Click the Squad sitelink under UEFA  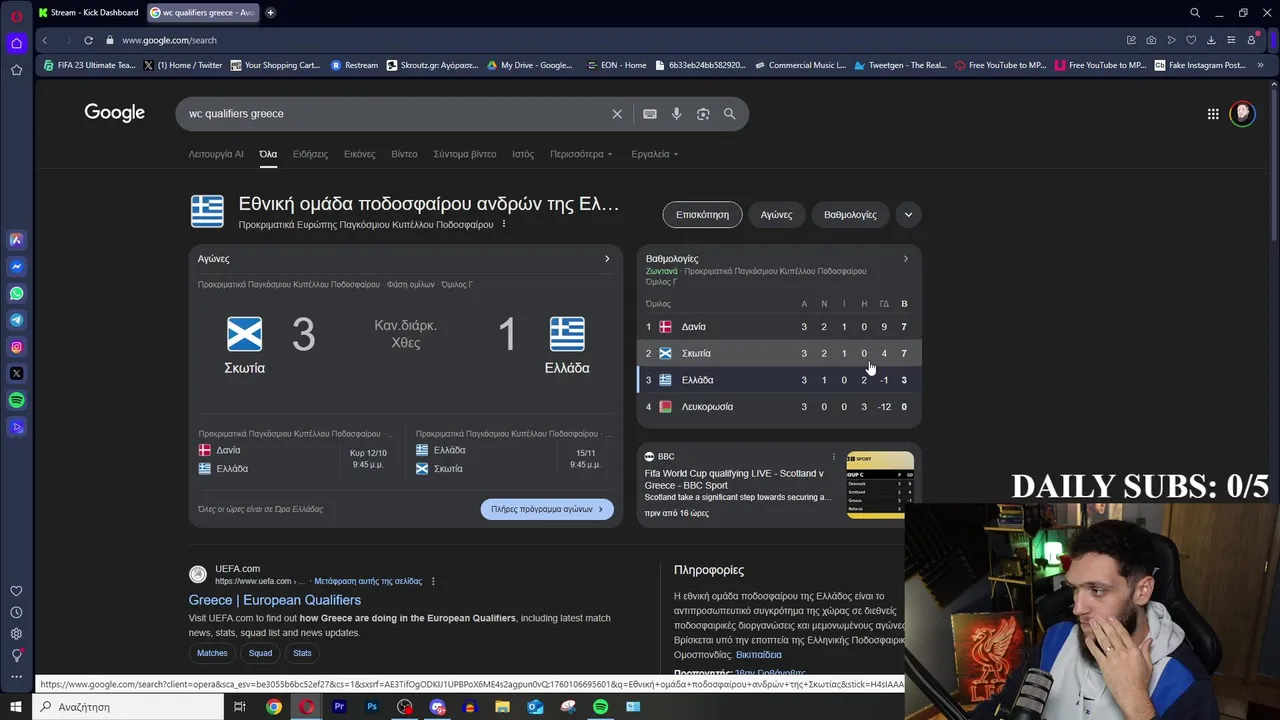[x=260, y=653]
